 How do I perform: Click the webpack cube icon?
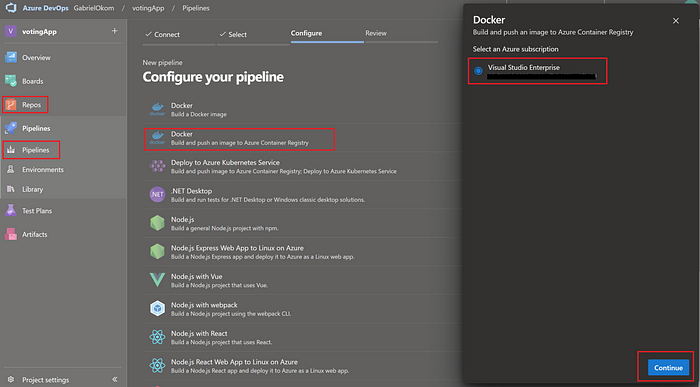coord(157,308)
